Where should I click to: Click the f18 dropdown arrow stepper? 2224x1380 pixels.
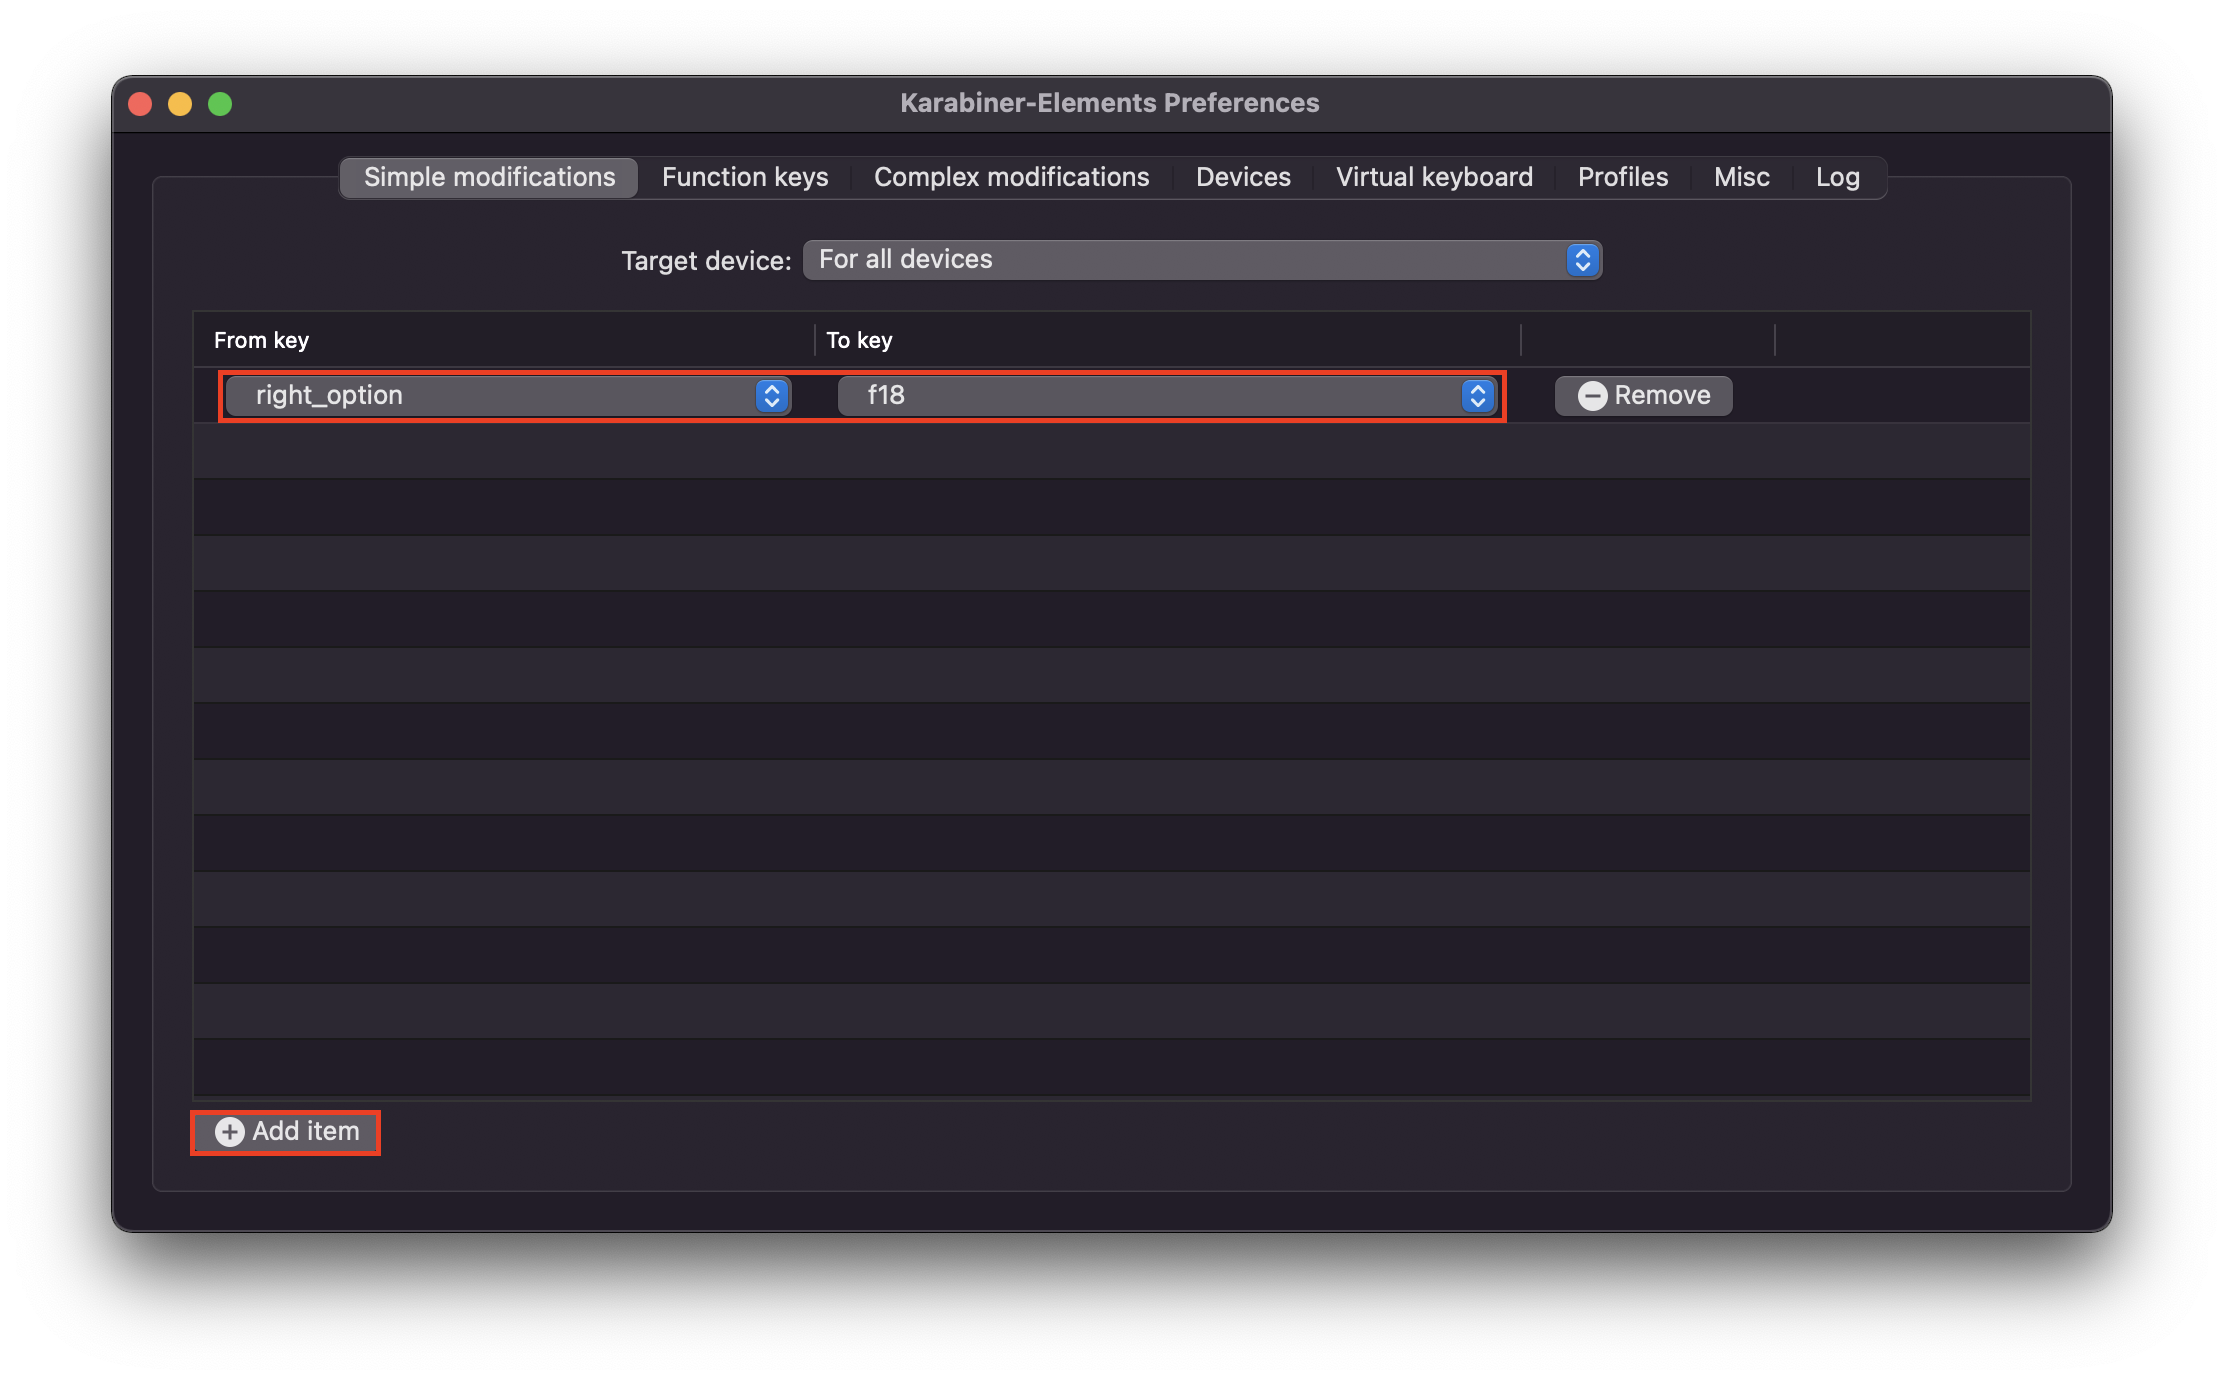(1477, 396)
